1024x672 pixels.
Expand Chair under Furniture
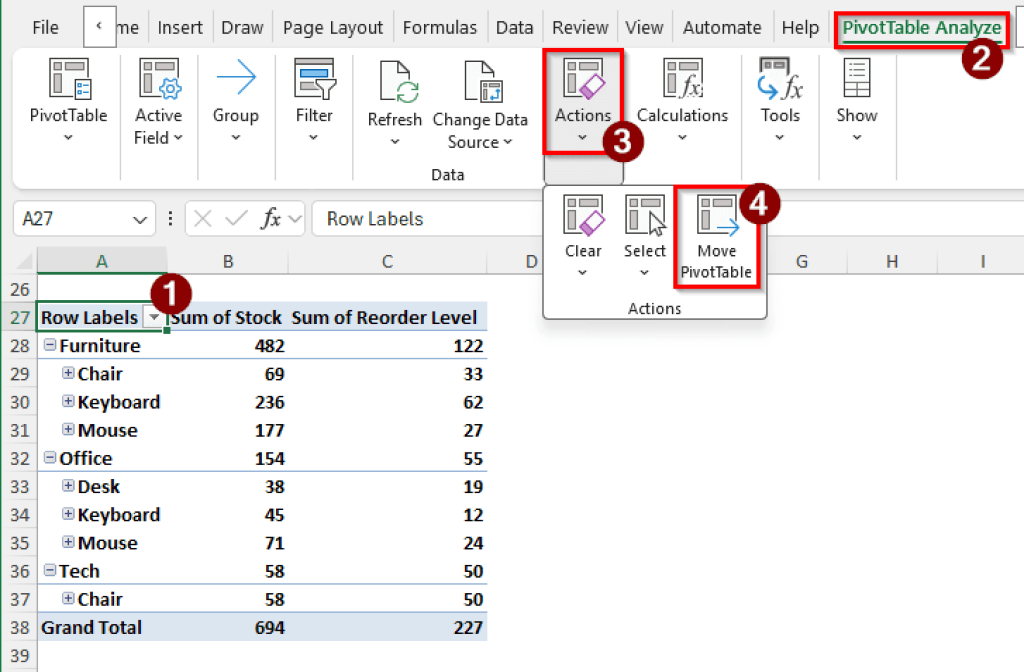tap(67, 374)
